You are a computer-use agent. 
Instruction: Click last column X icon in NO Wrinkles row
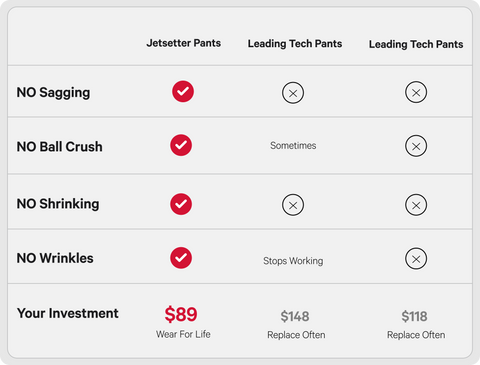click(x=416, y=259)
